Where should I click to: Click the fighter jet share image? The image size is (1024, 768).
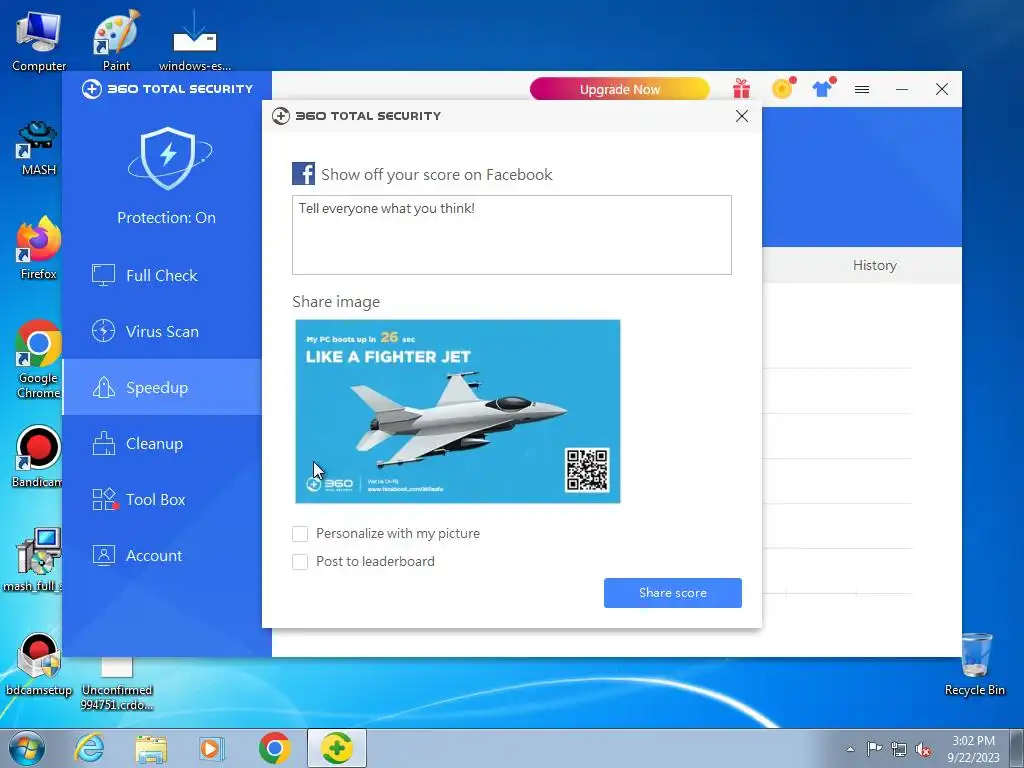(458, 411)
